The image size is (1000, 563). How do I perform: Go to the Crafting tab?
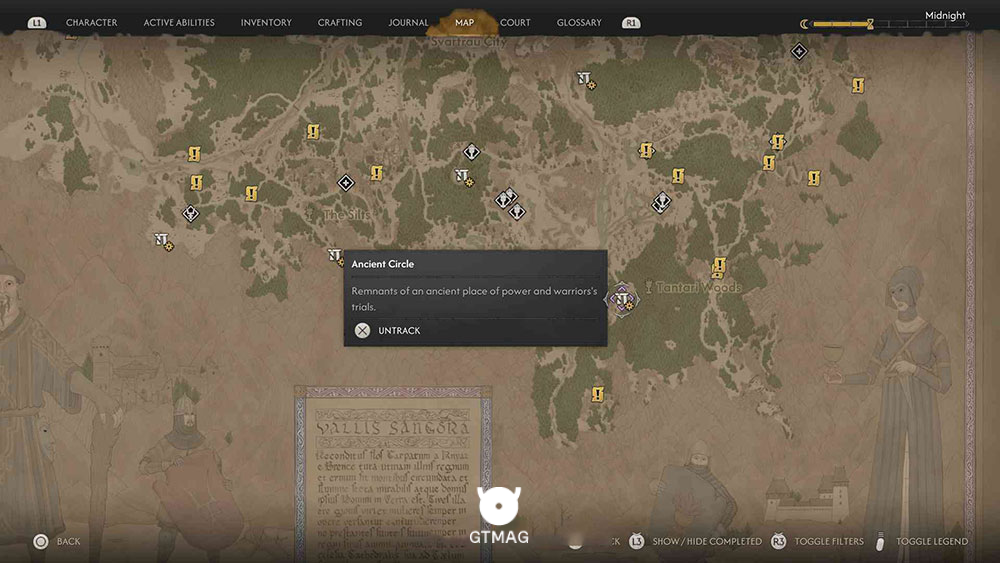(340, 22)
